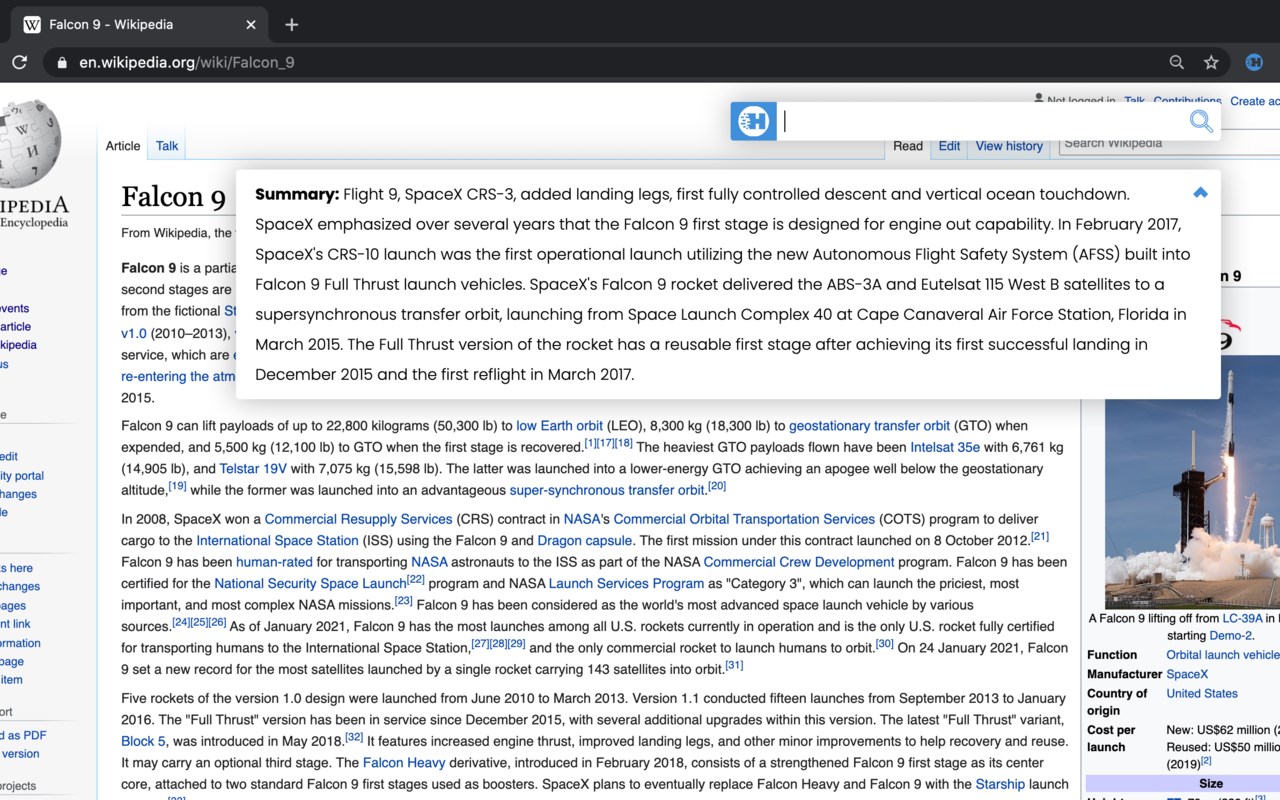This screenshot has width=1280, height=800.
Task: Open the View history tab
Action: [1009, 146]
